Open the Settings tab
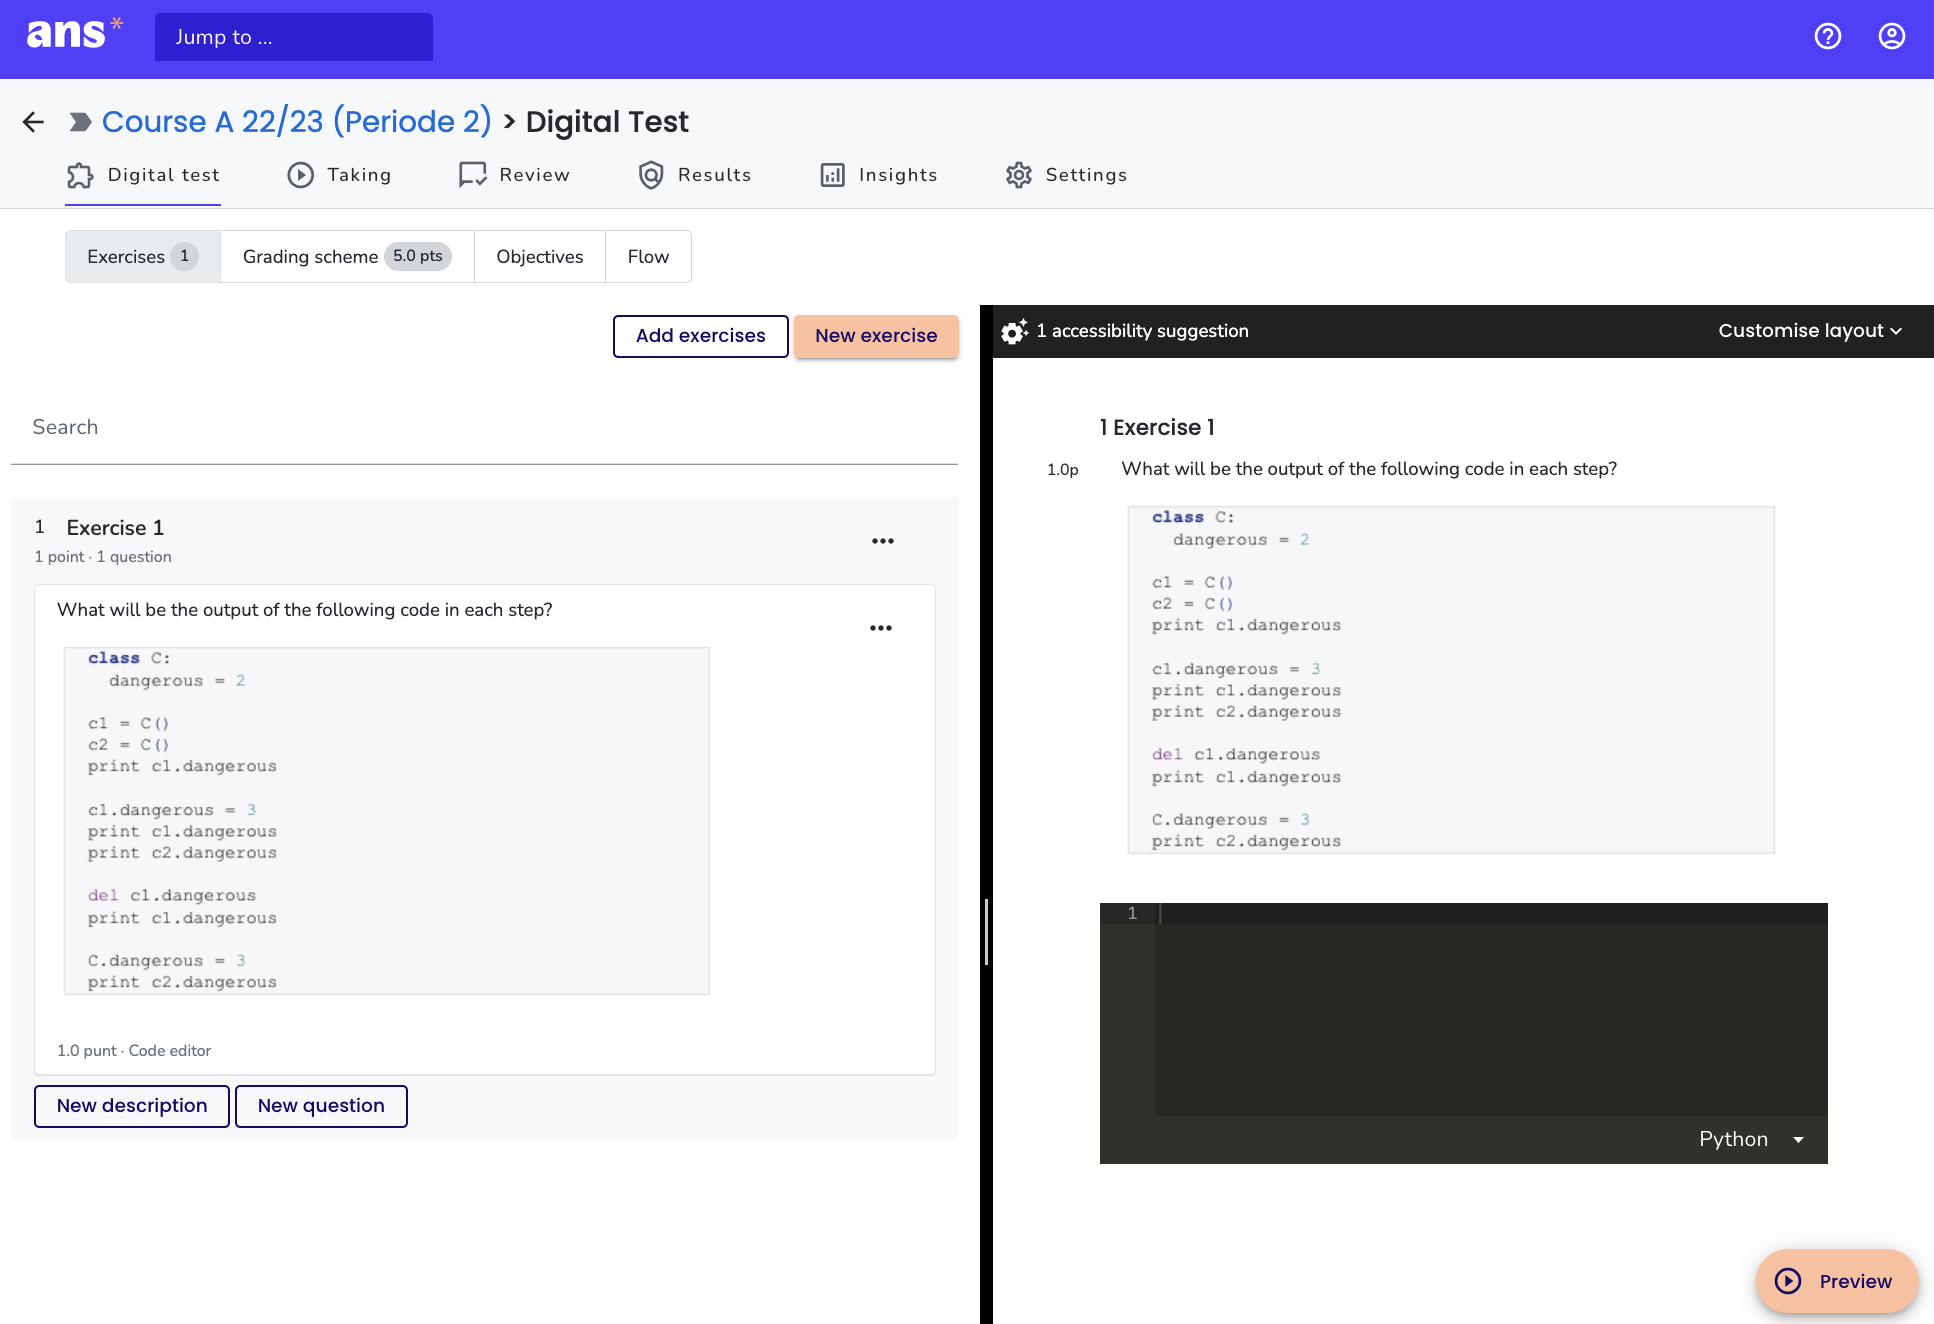Screen dimensions: 1934x1324 [1066, 175]
